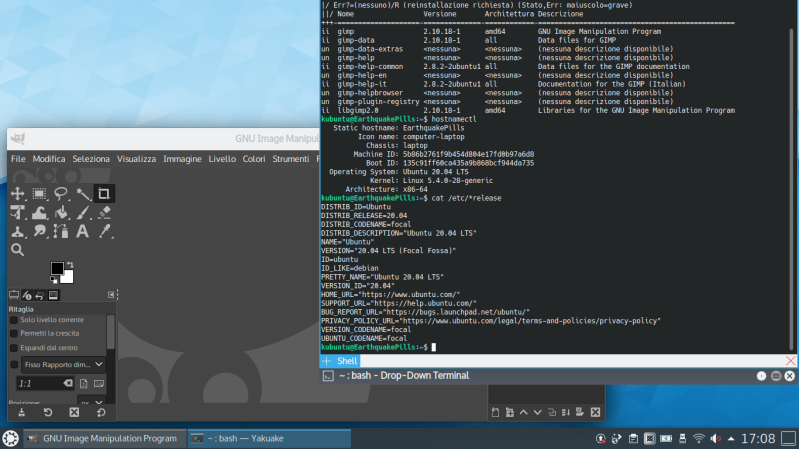Set portrait orientation for crop ratio
This screenshot has height=449, width=799.
[x=84, y=383]
